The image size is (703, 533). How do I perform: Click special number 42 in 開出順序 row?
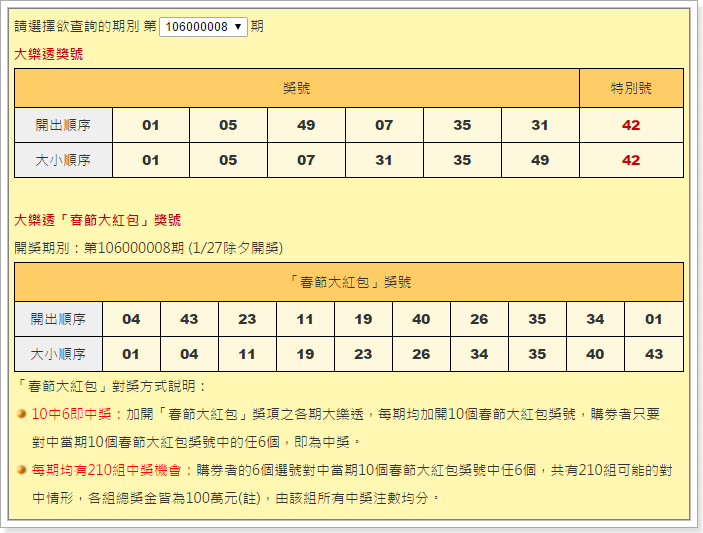click(631, 125)
